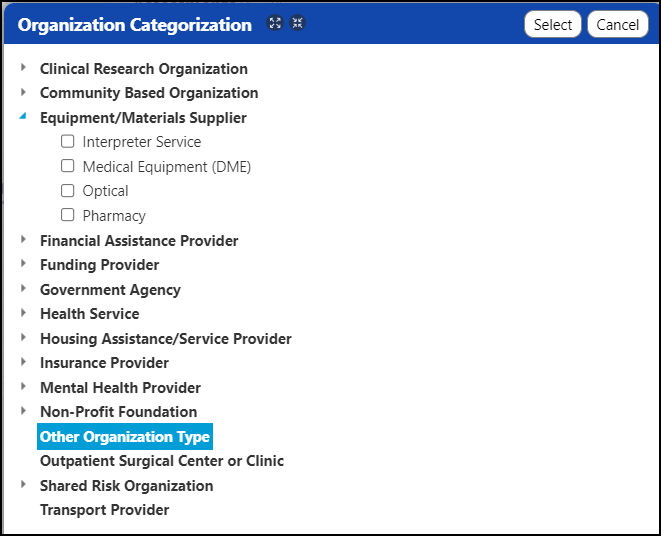Expand the Community Based Organization arrow

[23, 92]
